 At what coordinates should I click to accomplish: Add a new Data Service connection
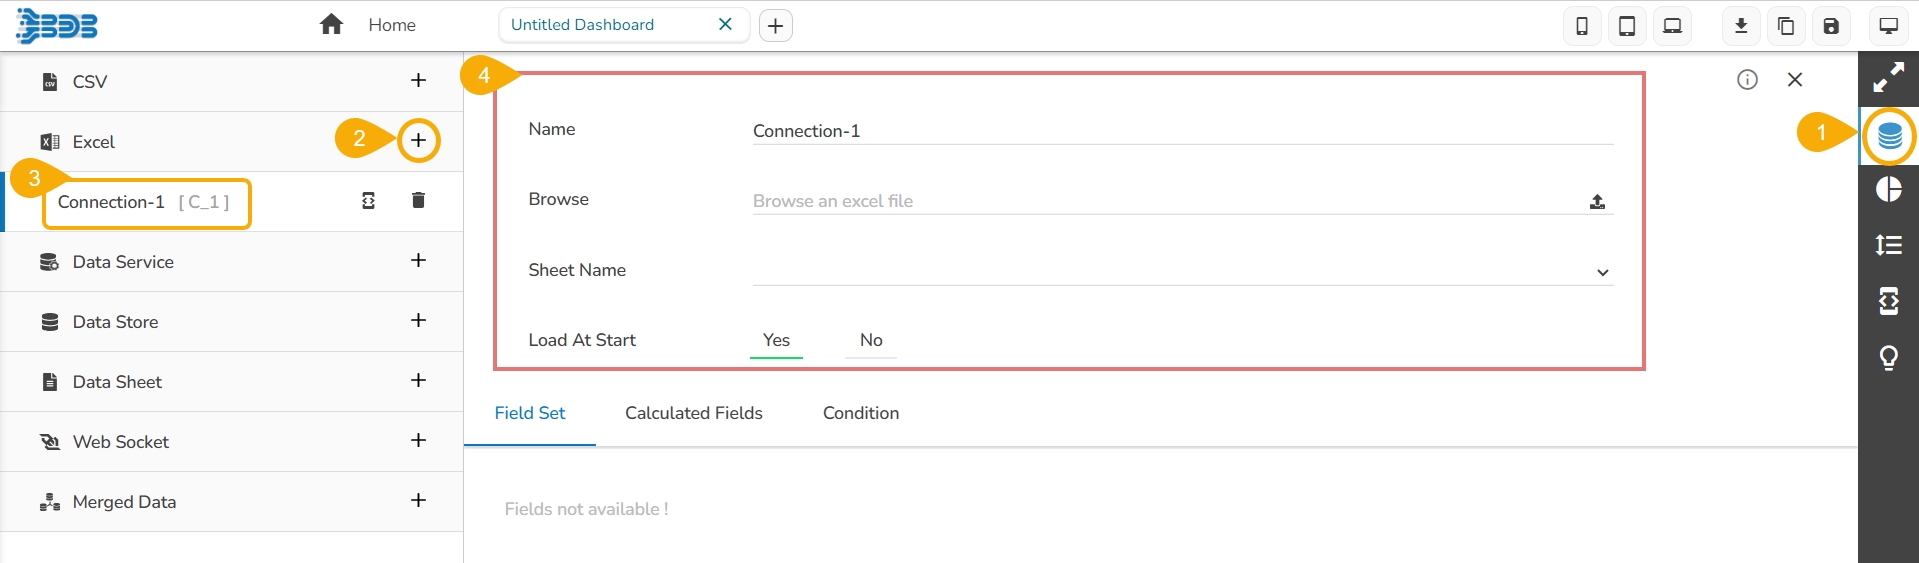click(418, 260)
